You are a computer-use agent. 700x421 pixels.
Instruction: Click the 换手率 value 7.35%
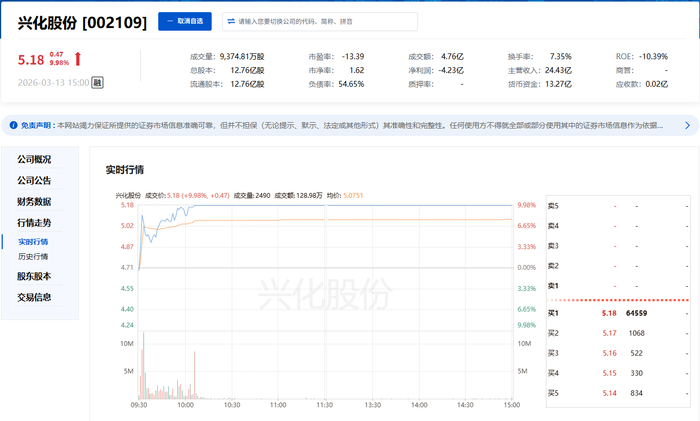click(x=561, y=57)
